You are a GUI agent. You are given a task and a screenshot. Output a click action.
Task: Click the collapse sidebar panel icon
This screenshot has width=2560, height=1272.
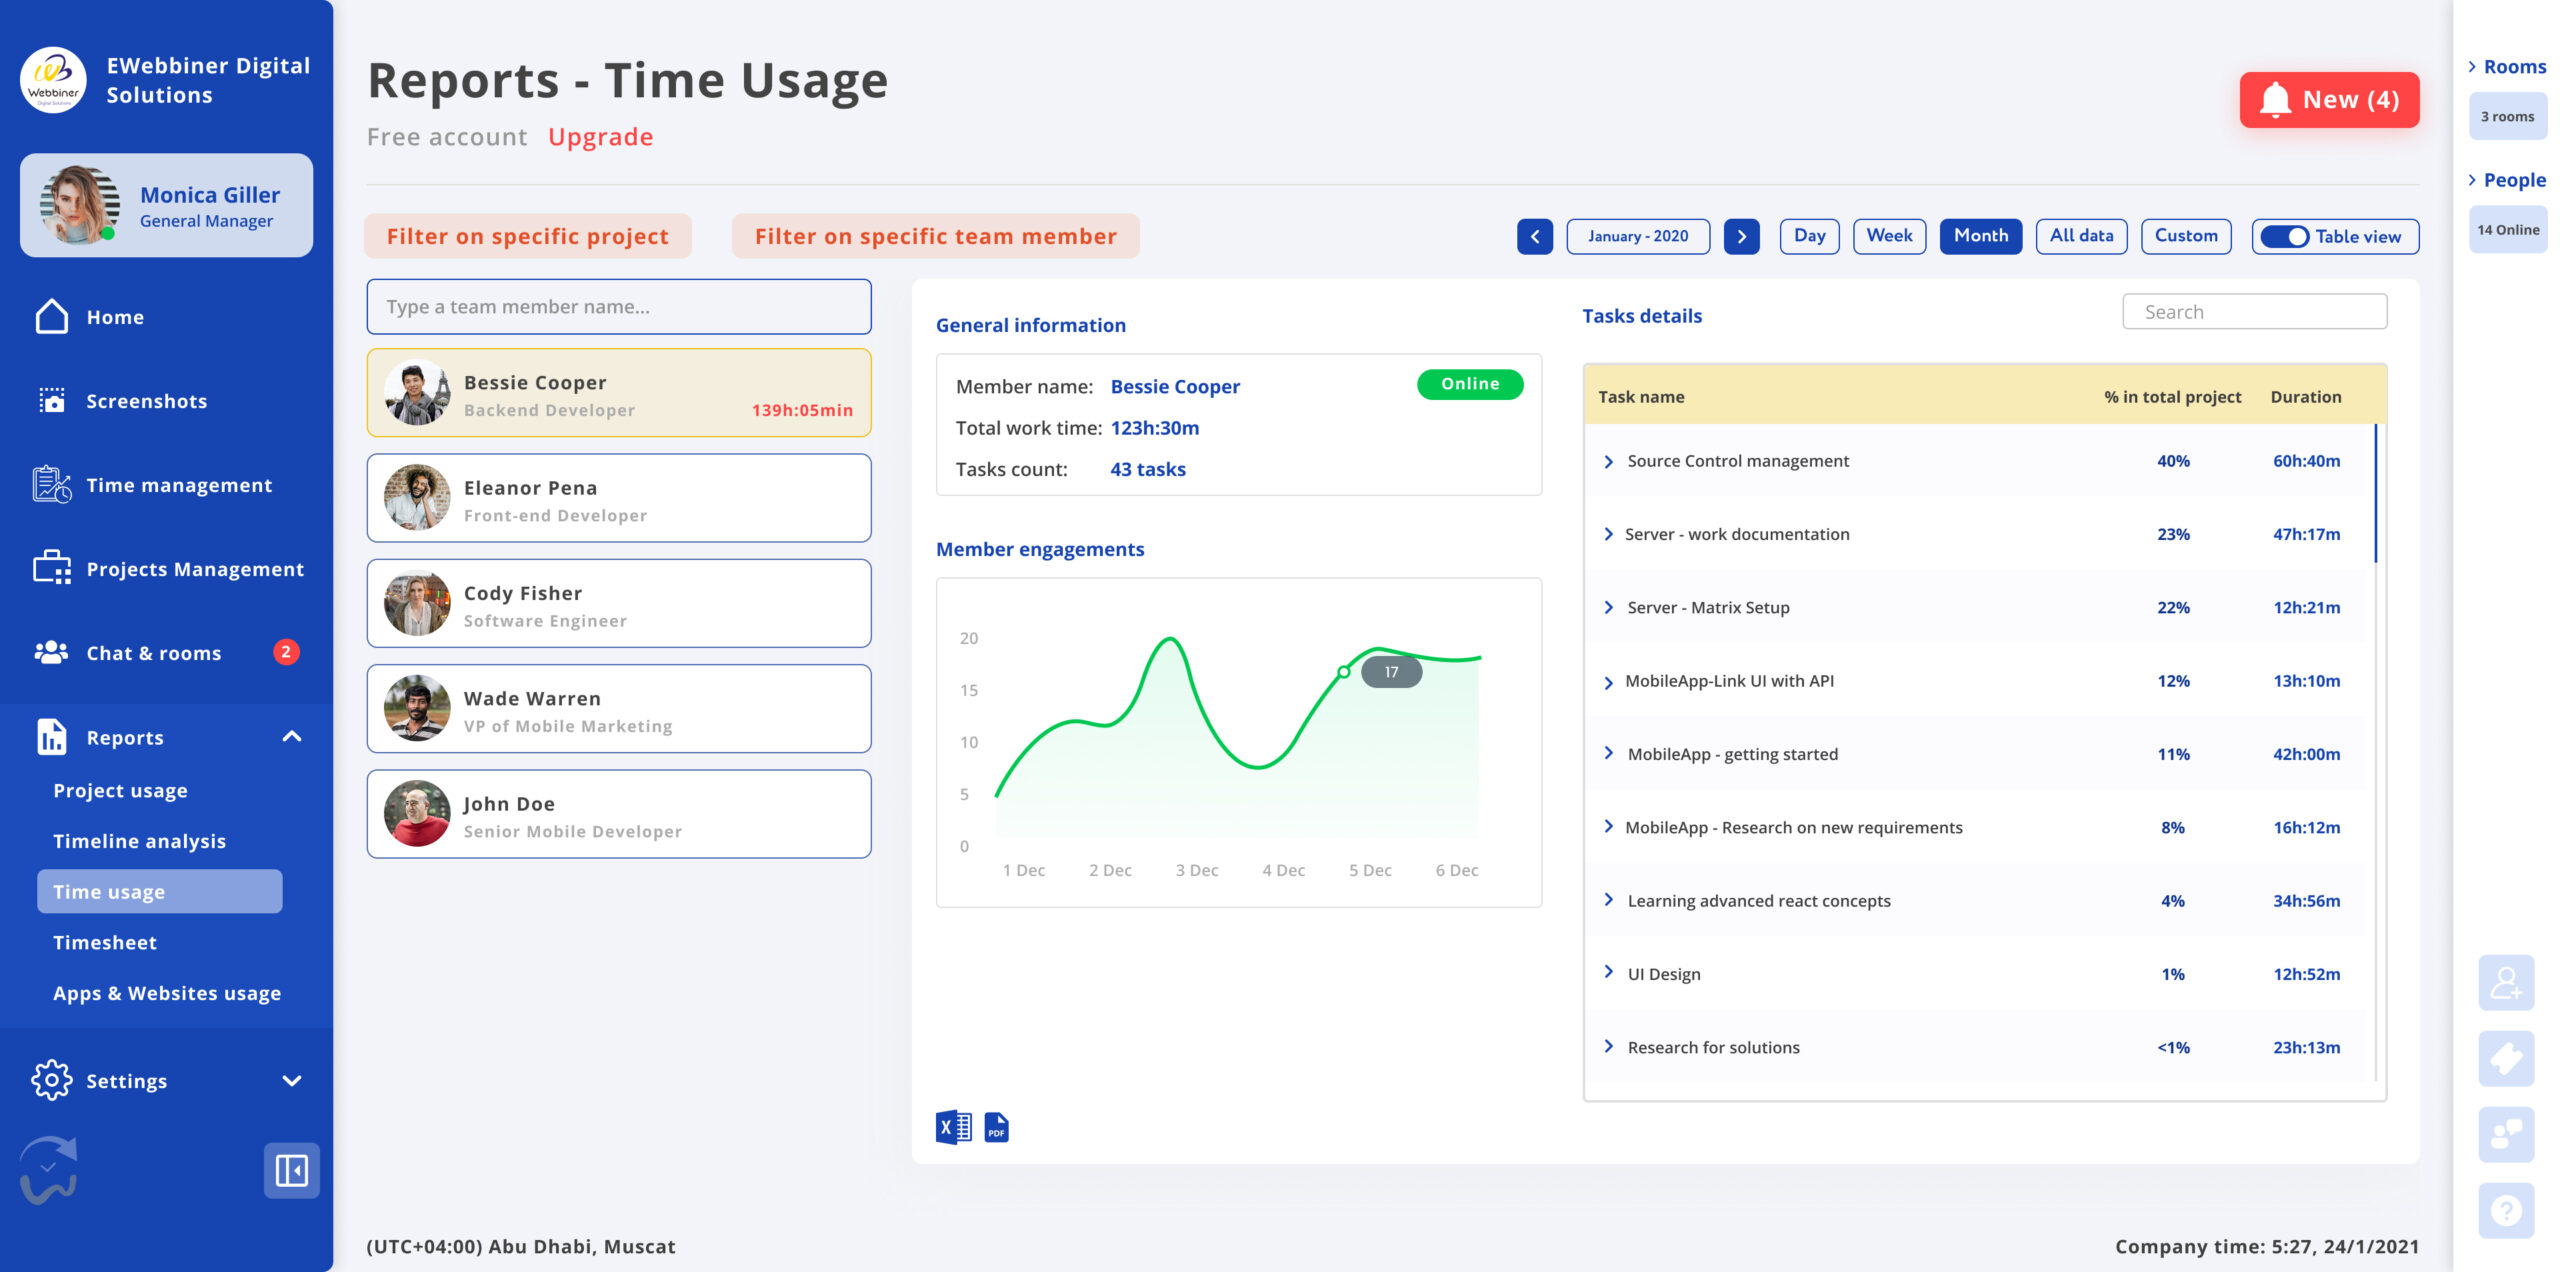tap(291, 1169)
